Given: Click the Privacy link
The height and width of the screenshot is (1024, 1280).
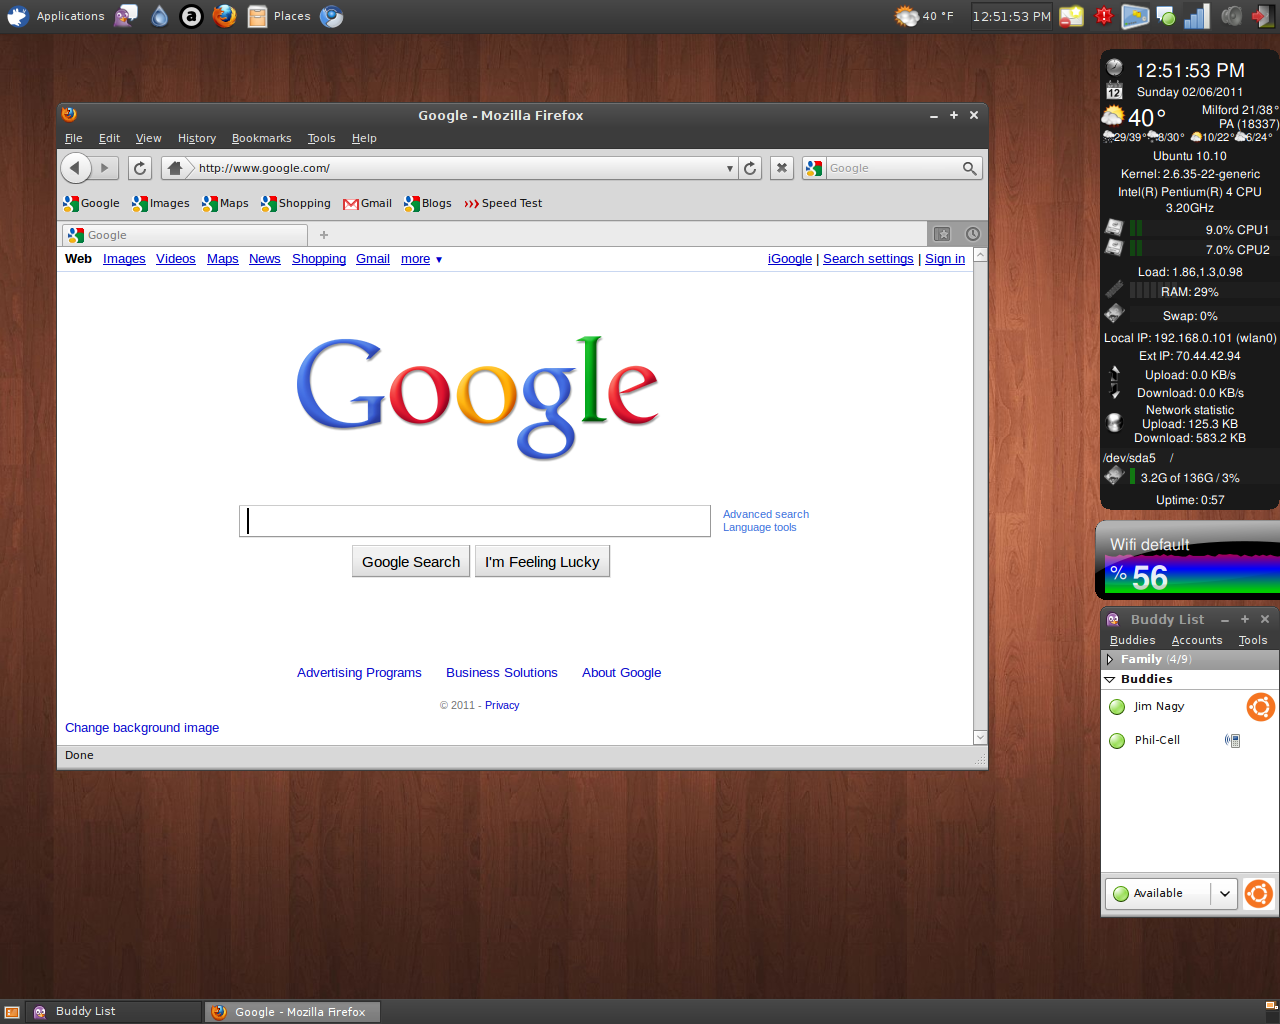Looking at the screenshot, I should (x=502, y=705).
